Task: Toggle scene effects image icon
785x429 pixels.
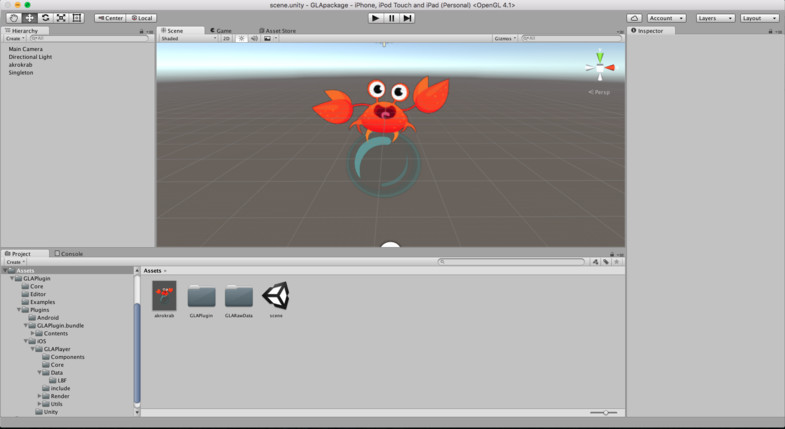Action: coord(269,39)
